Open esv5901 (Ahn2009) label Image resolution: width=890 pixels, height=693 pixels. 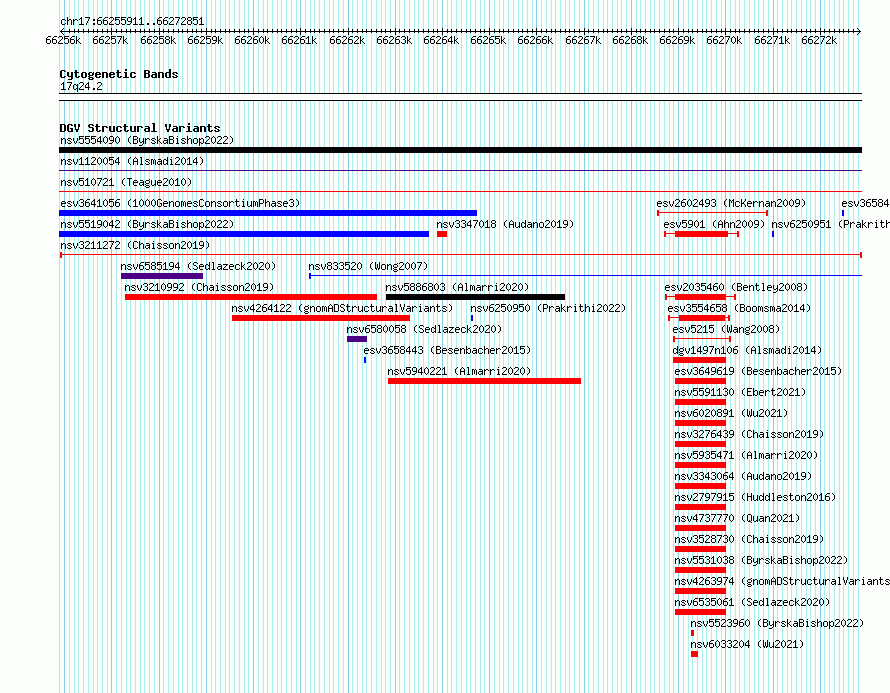click(715, 224)
